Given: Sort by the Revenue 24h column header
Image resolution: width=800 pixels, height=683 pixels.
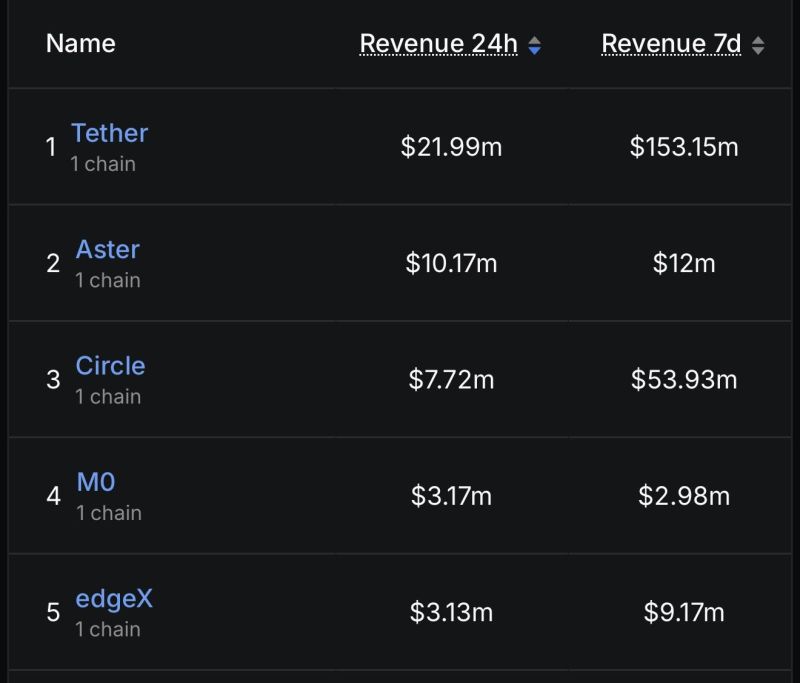Looking at the screenshot, I should click(438, 43).
